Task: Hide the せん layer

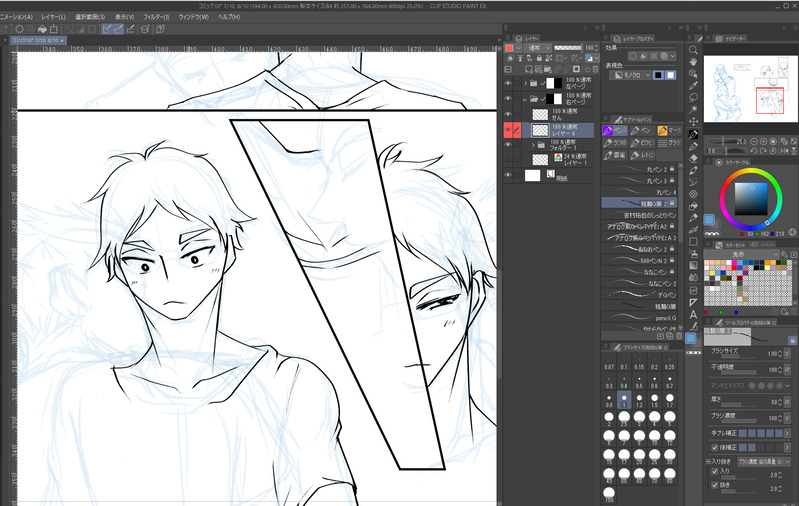Action: point(508,114)
